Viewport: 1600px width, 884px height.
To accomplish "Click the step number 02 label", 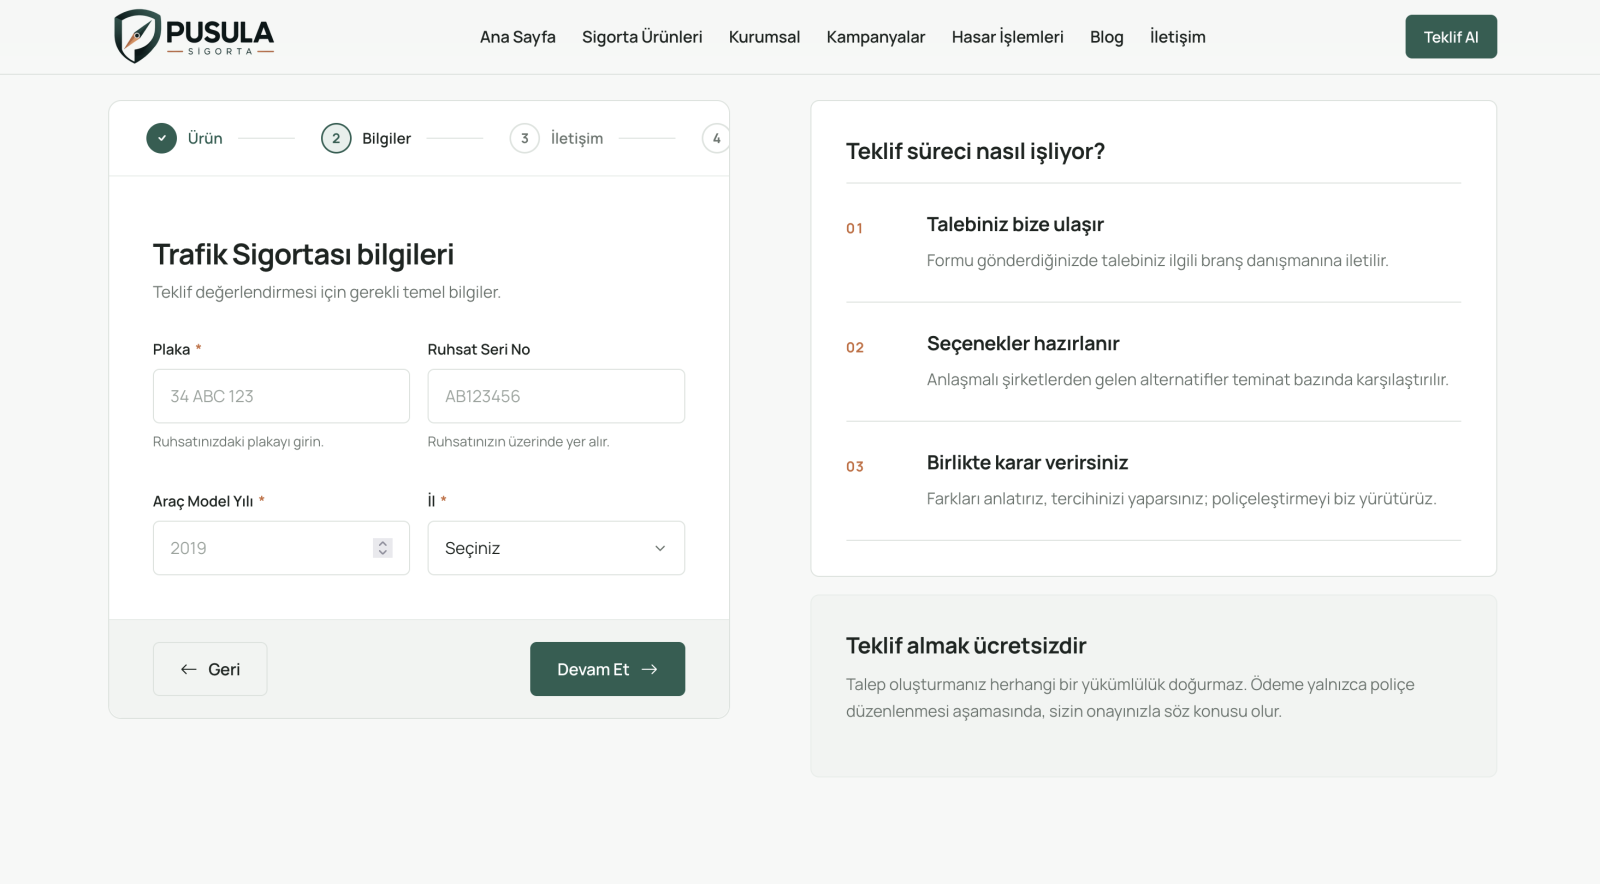I will [x=855, y=347].
